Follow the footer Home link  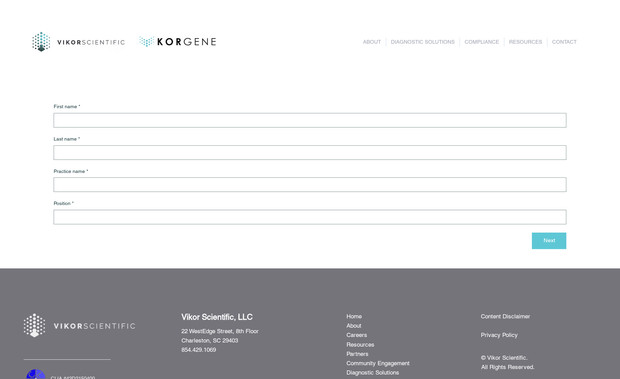pyautogui.click(x=354, y=317)
